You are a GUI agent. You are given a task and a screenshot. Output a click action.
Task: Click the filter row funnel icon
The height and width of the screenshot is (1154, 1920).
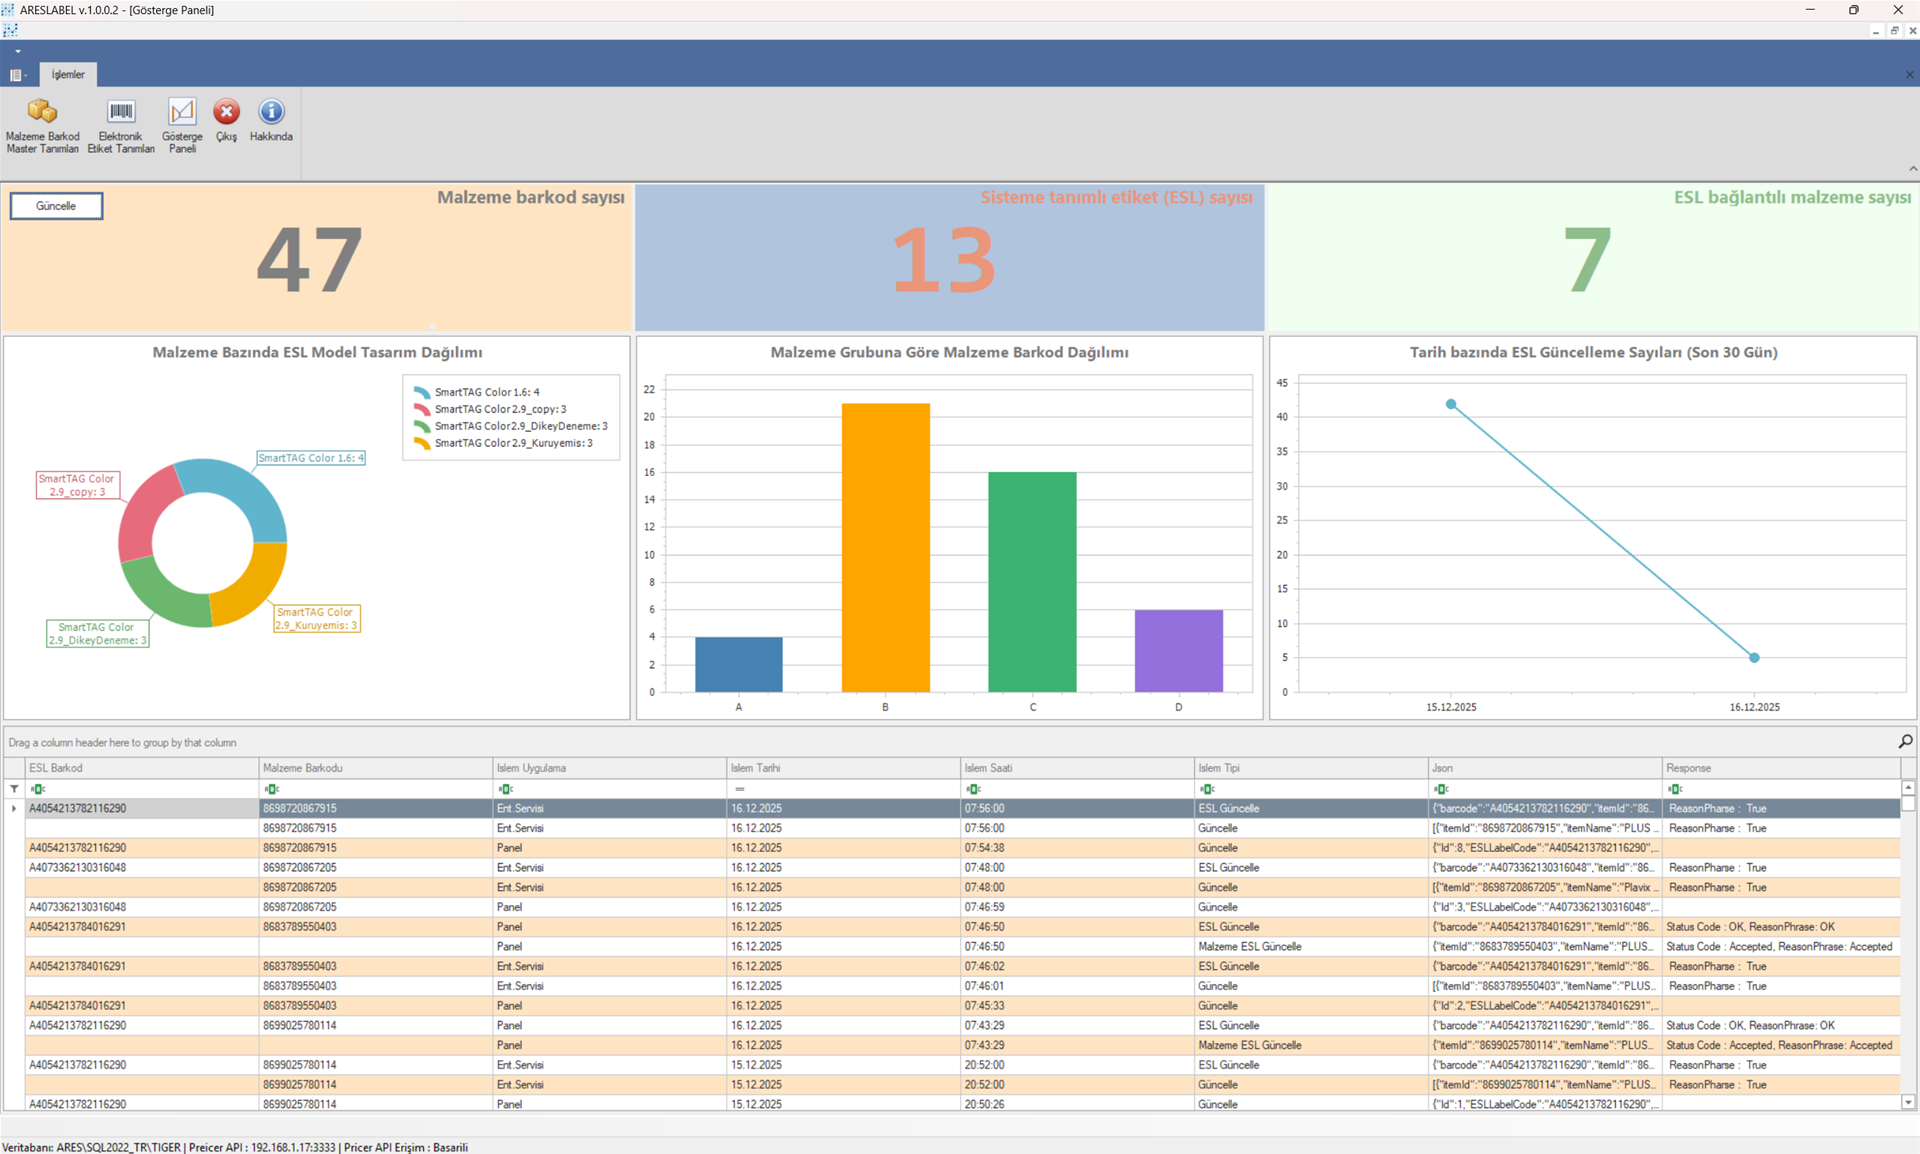[14, 789]
